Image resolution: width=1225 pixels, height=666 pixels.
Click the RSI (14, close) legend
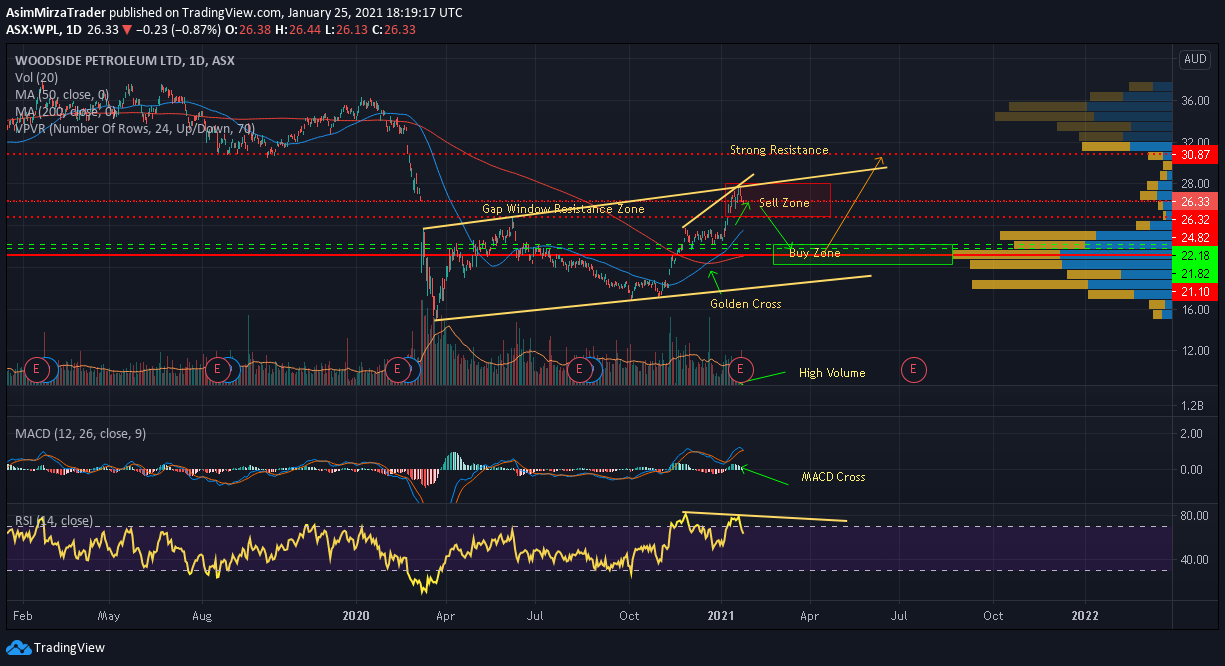pos(54,520)
